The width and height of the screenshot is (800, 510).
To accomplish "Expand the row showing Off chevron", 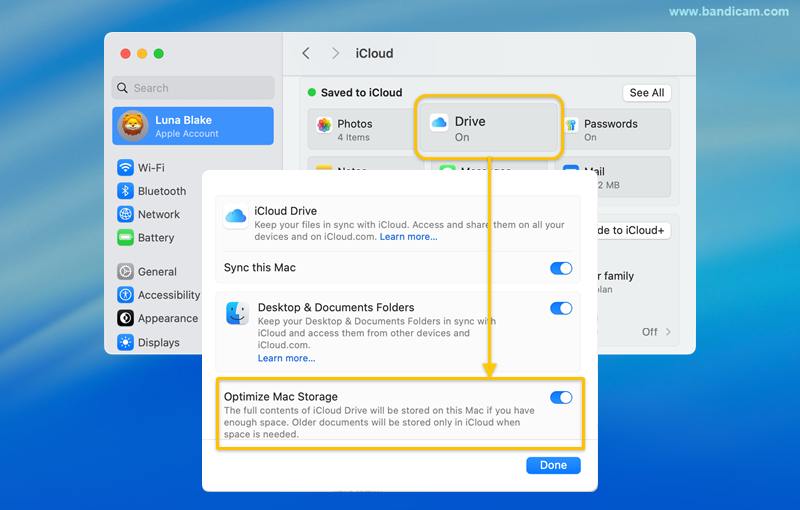I will pos(657,332).
